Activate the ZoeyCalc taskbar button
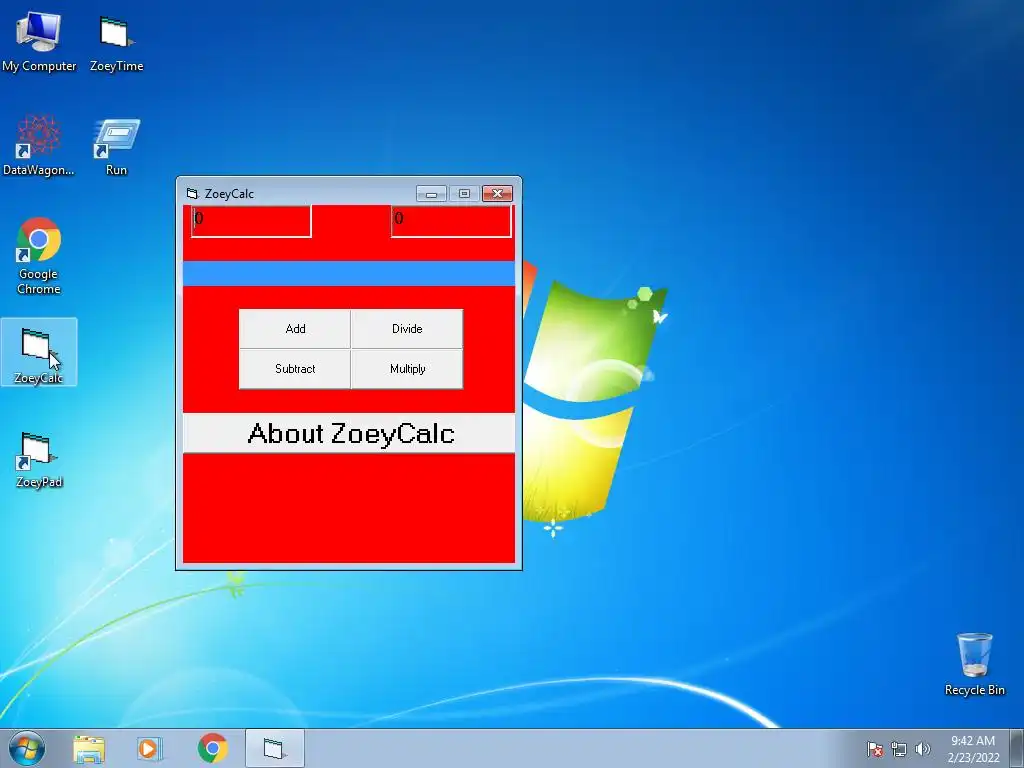1024x768 pixels. pos(275,748)
